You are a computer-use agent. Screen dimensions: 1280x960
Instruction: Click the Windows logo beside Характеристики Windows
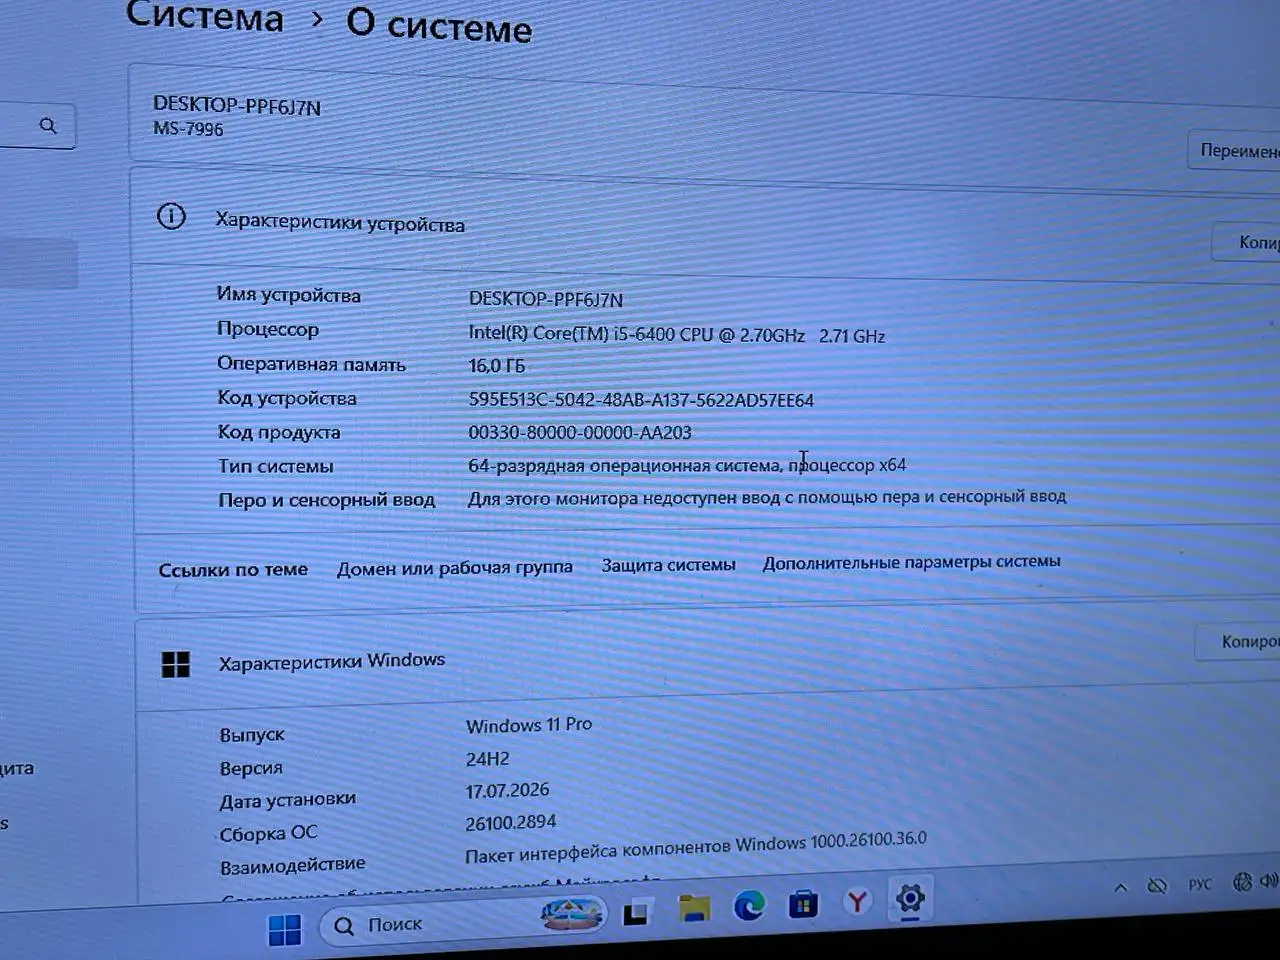tap(175, 664)
